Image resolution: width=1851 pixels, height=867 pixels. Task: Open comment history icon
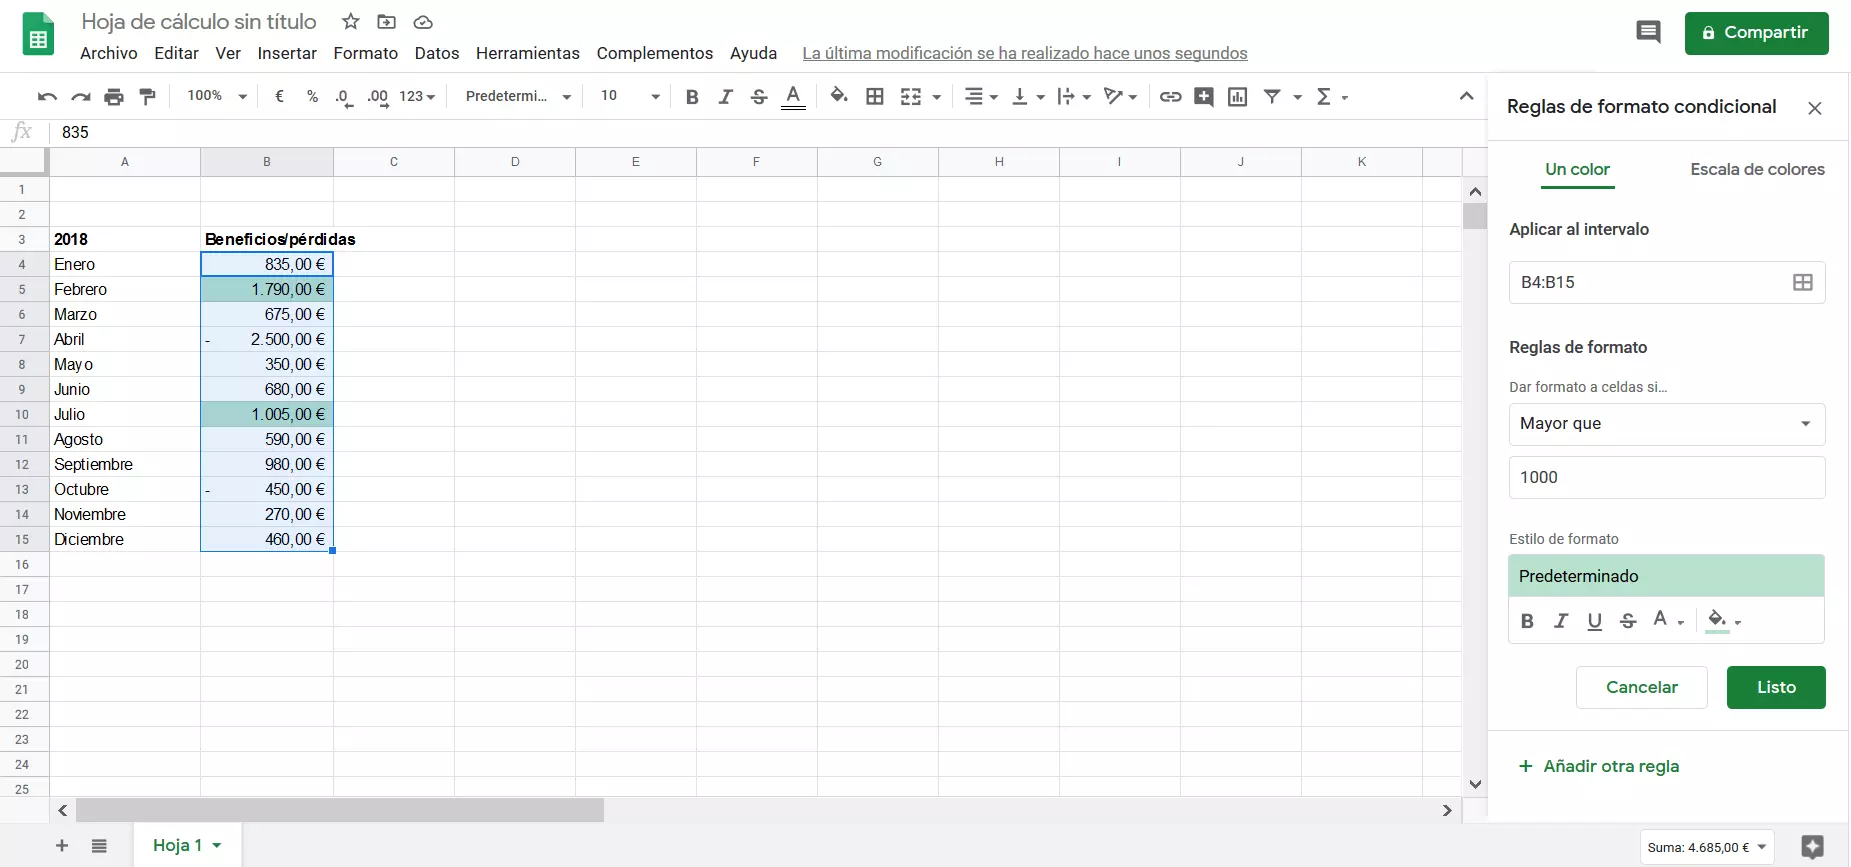pyautogui.click(x=1648, y=33)
